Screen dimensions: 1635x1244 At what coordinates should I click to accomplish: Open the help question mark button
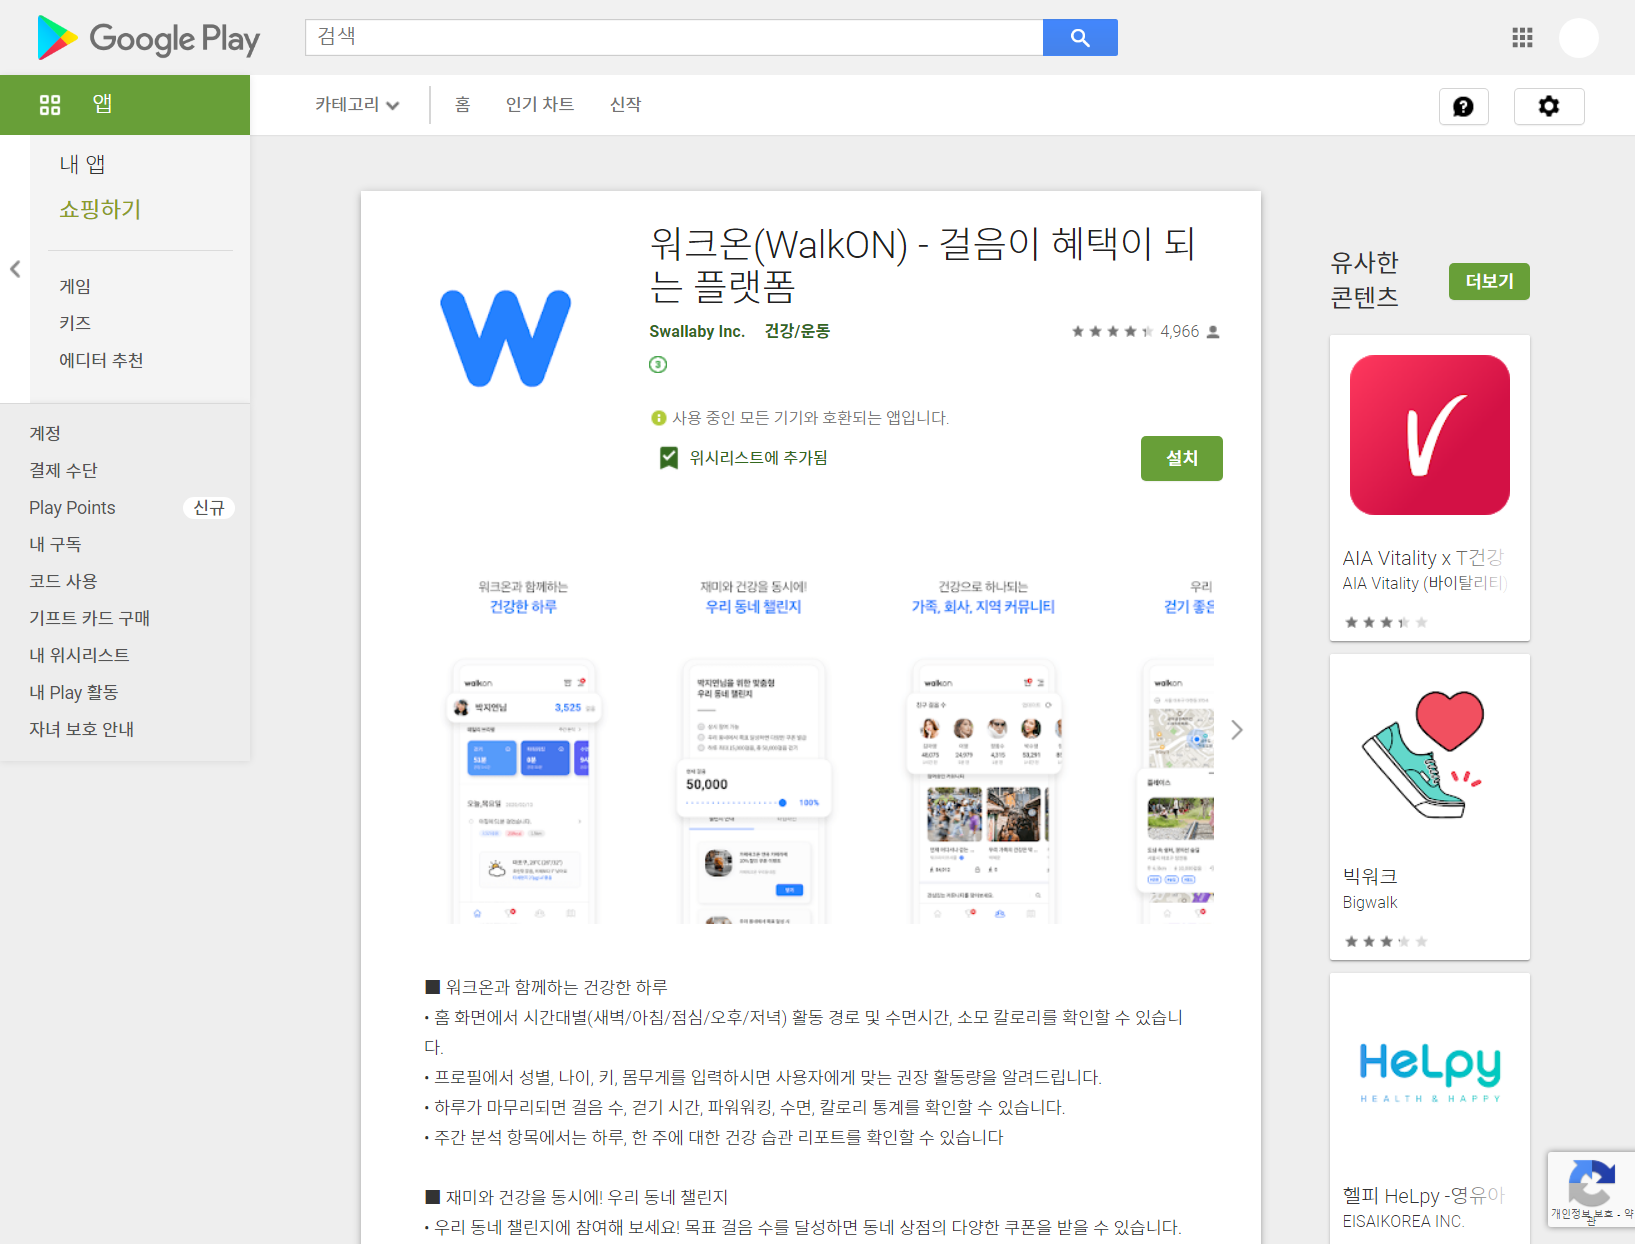[1463, 106]
